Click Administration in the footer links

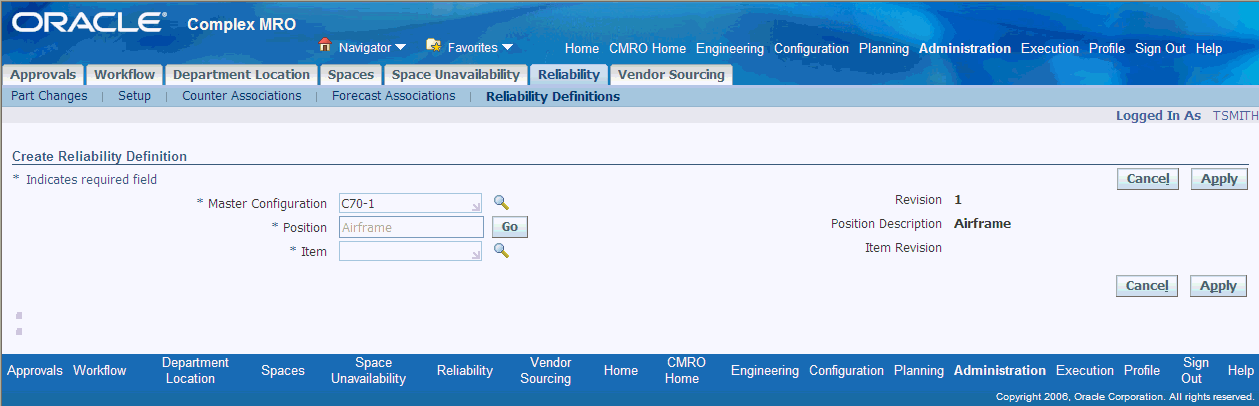(x=1000, y=371)
